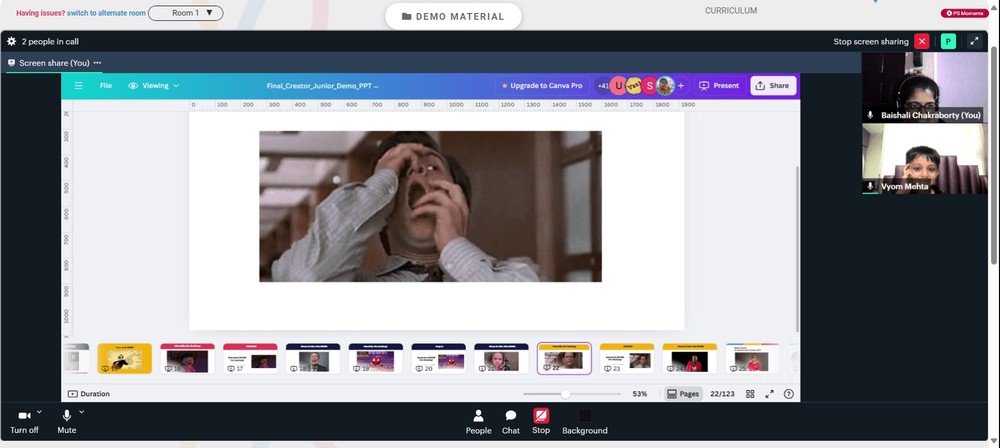Toggle the Pages thumbnail view
The width and height of the screenshot is (1000, 448).
coord(683,394)
